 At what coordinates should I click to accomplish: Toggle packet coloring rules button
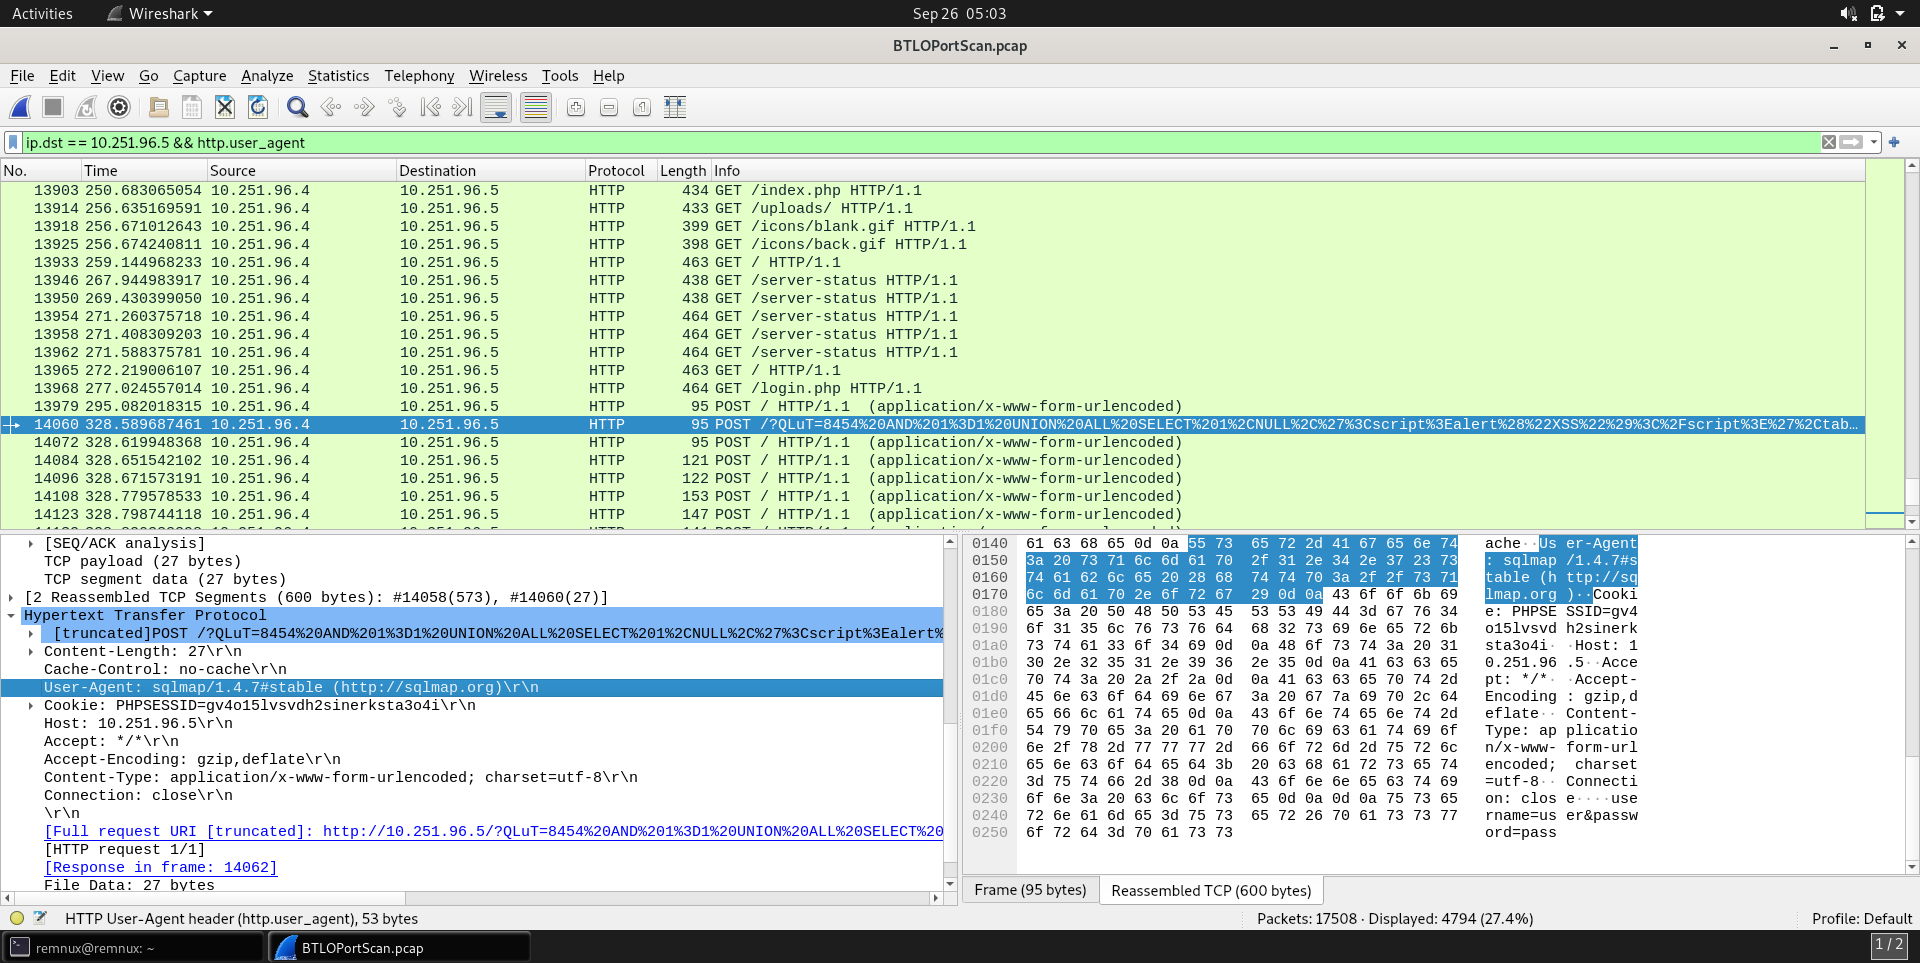coord(536,108)
